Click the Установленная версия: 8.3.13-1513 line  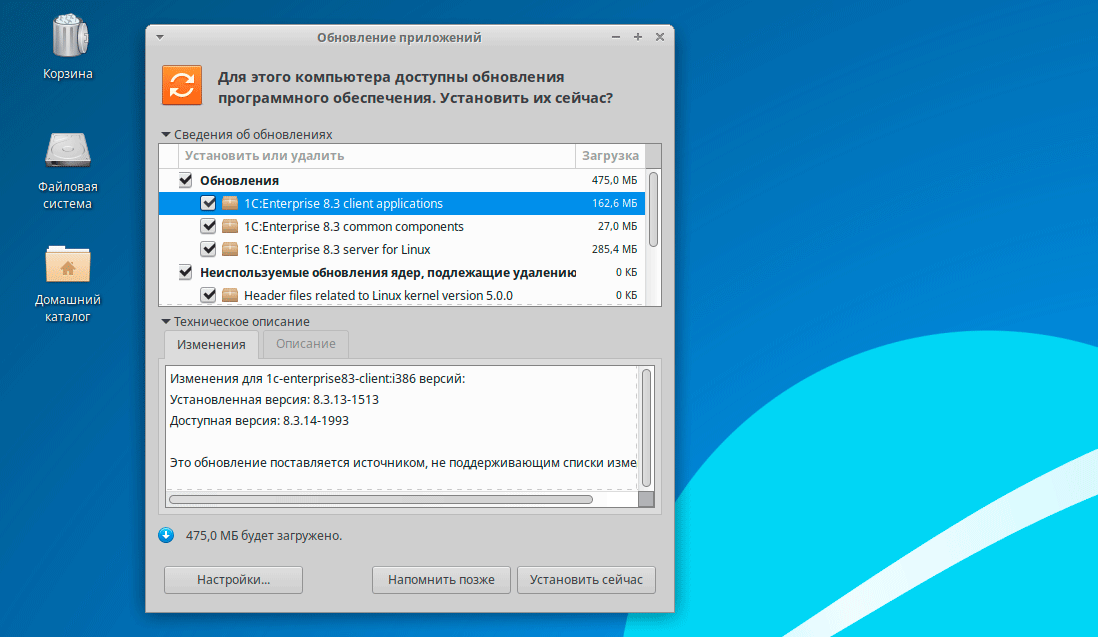[x=274, y=400]
